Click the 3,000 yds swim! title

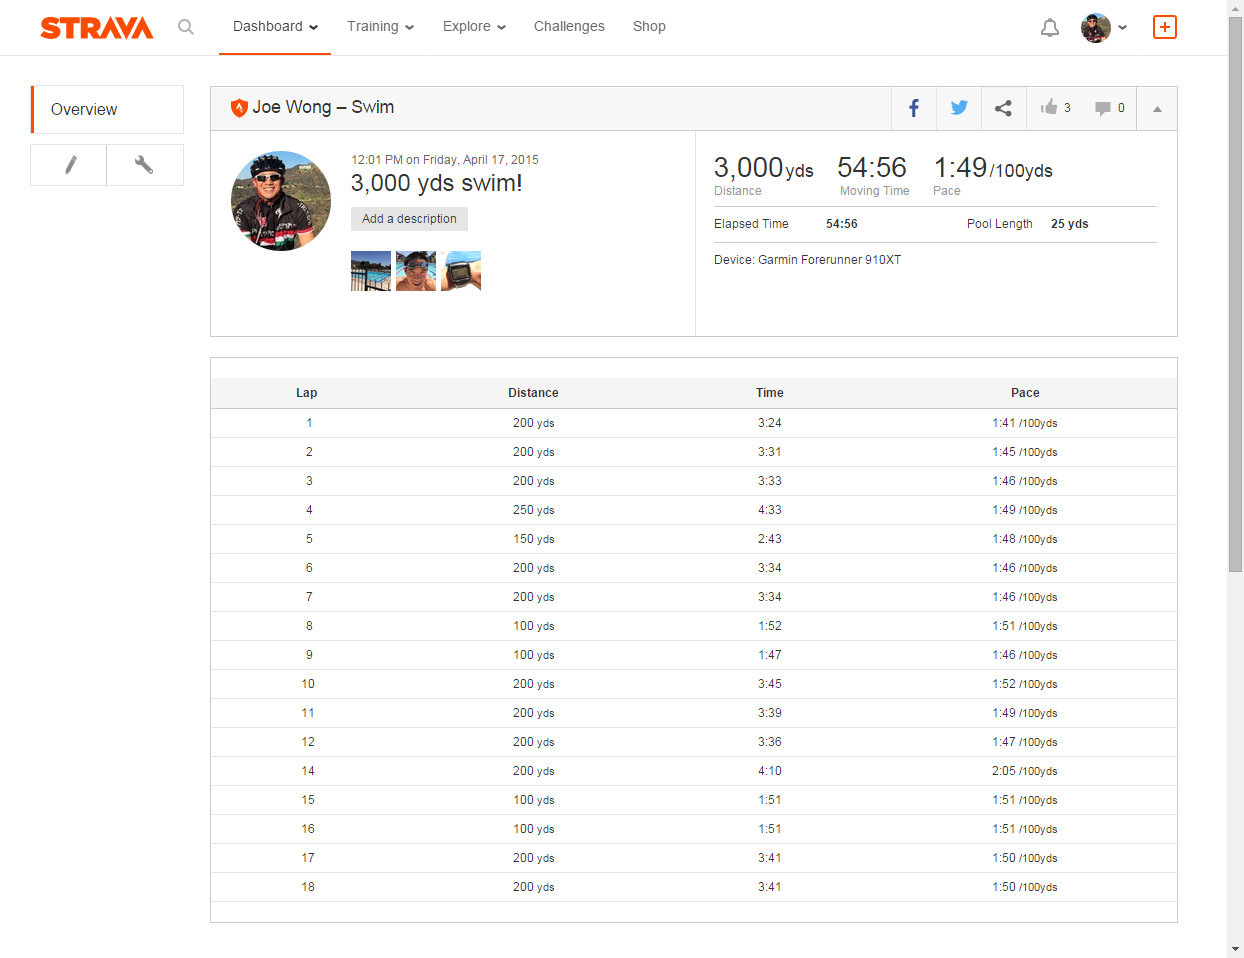point(436,183)
